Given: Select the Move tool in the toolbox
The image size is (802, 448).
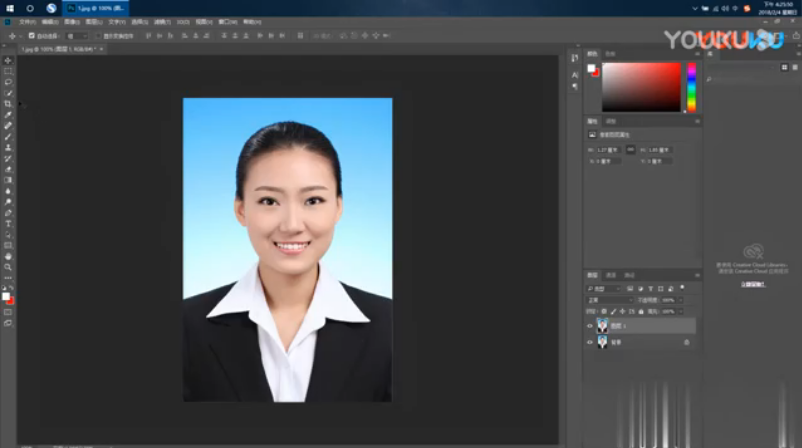Looking at the screenshot, I should pos(8,60).
